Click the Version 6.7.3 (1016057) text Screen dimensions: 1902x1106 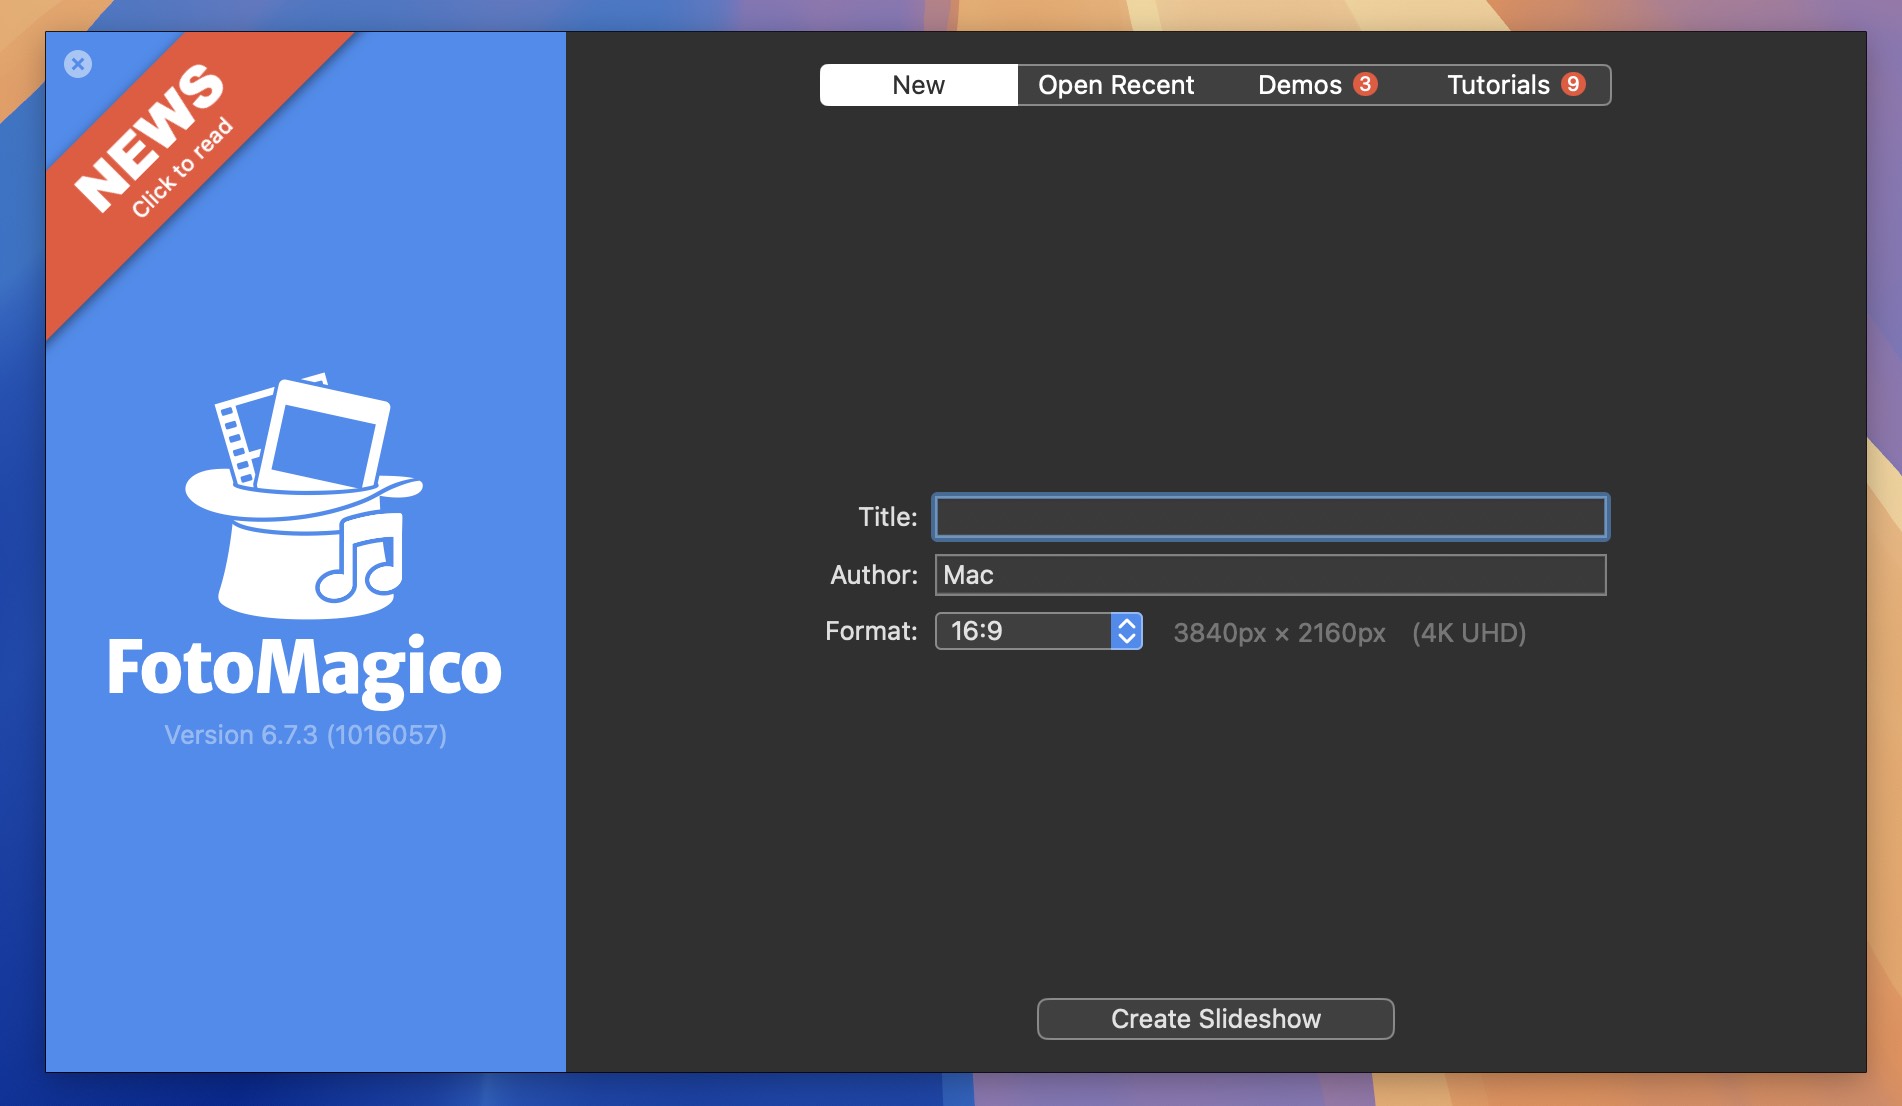(305, 735)
